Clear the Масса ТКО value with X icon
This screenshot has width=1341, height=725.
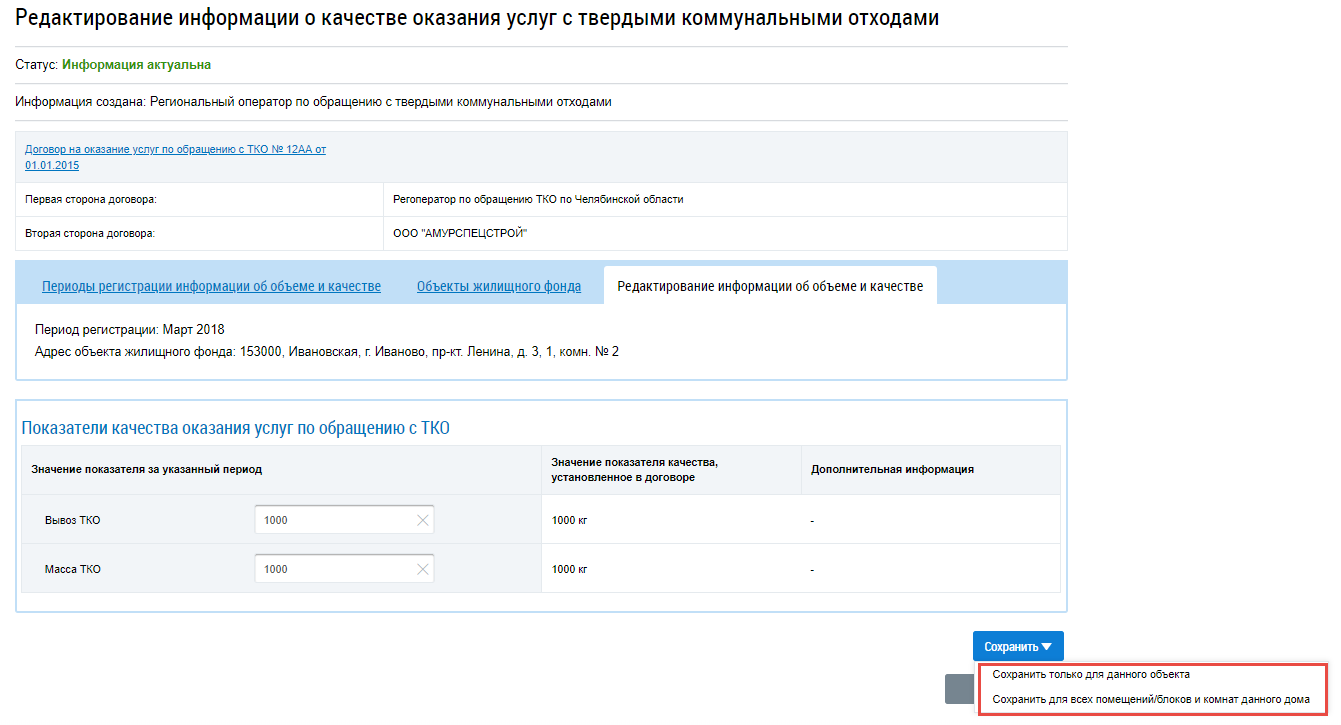(422, 569)
